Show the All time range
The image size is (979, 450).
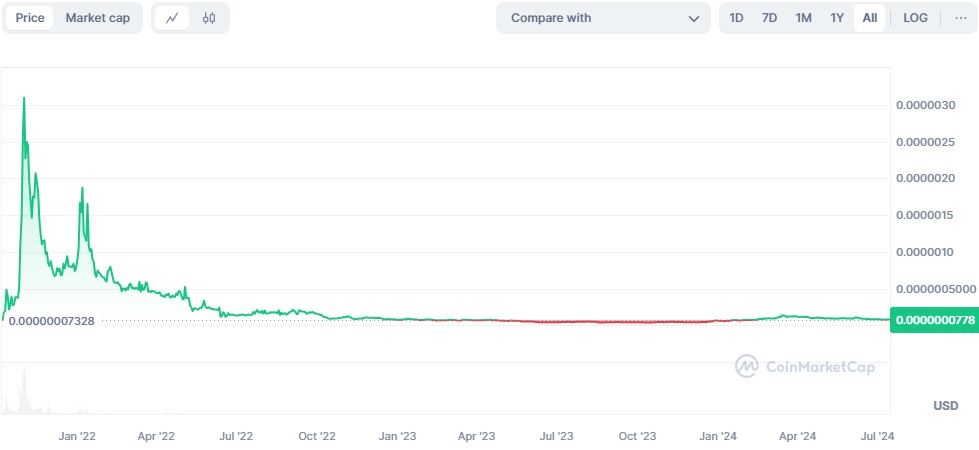point(870,18)
